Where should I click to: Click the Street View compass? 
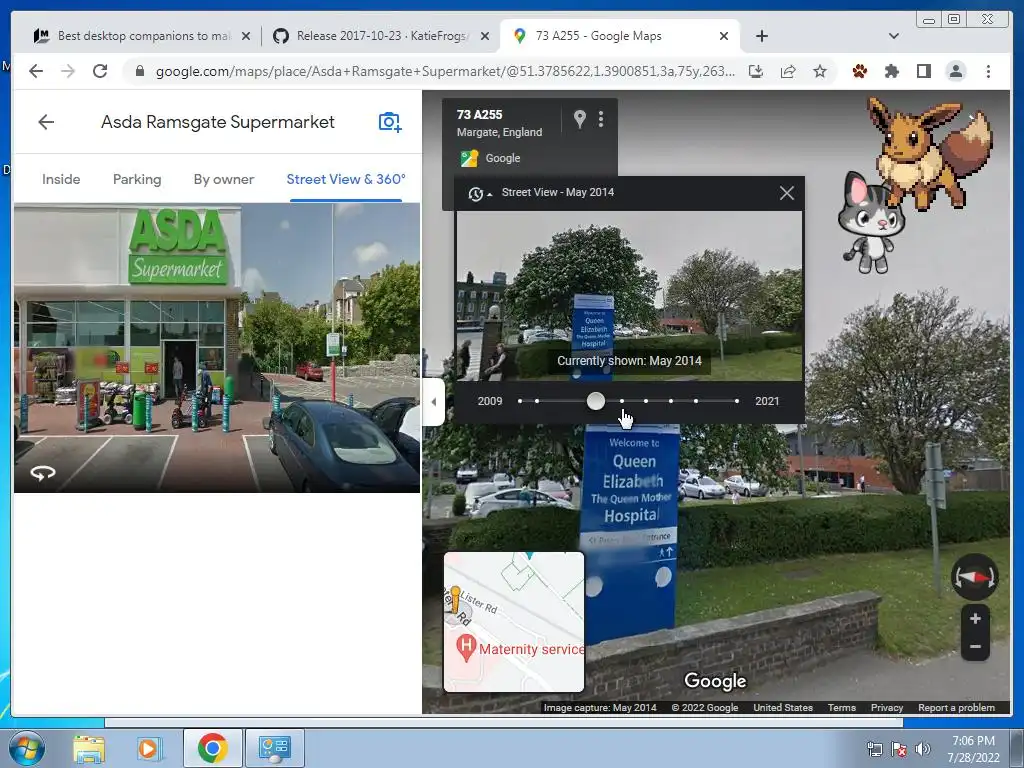(x=974, y=577)
